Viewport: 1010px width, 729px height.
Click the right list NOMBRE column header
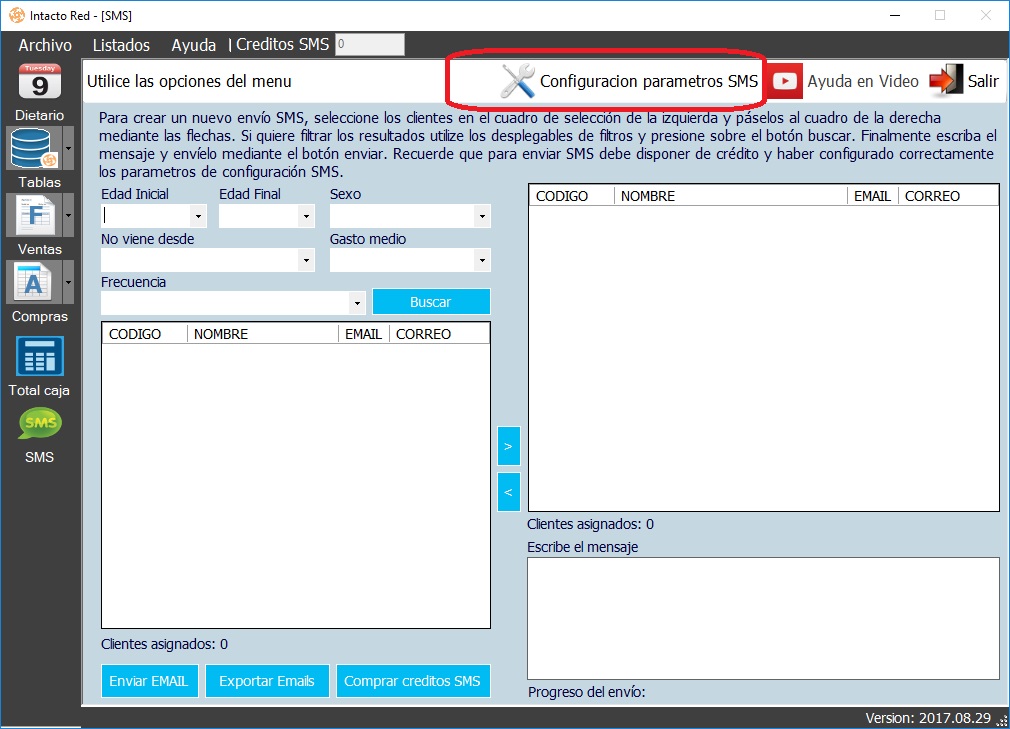731,196
